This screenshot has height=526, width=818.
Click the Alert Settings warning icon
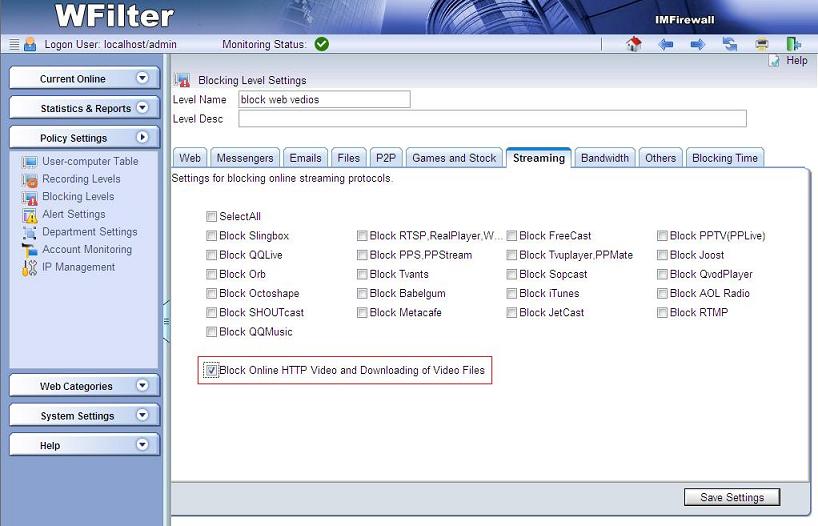click(30, 215)
